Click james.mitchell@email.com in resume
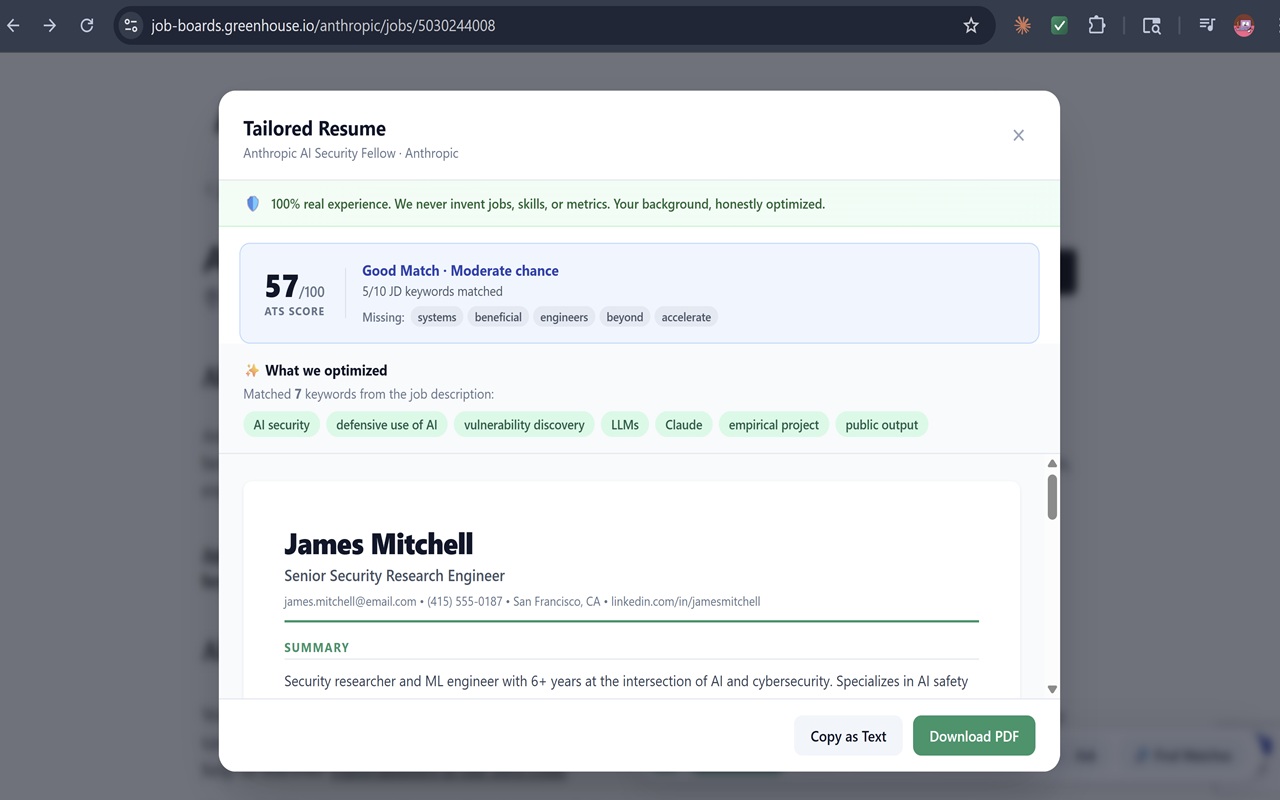This screenshot has height=800, width=1280. 350,602
